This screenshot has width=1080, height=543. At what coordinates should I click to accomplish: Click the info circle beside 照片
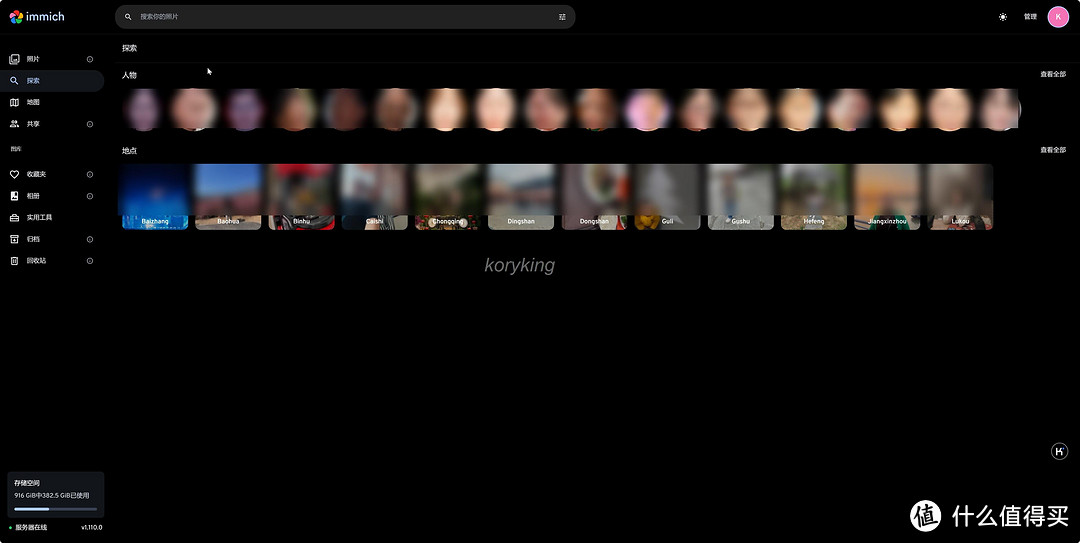tap(90, 59)
